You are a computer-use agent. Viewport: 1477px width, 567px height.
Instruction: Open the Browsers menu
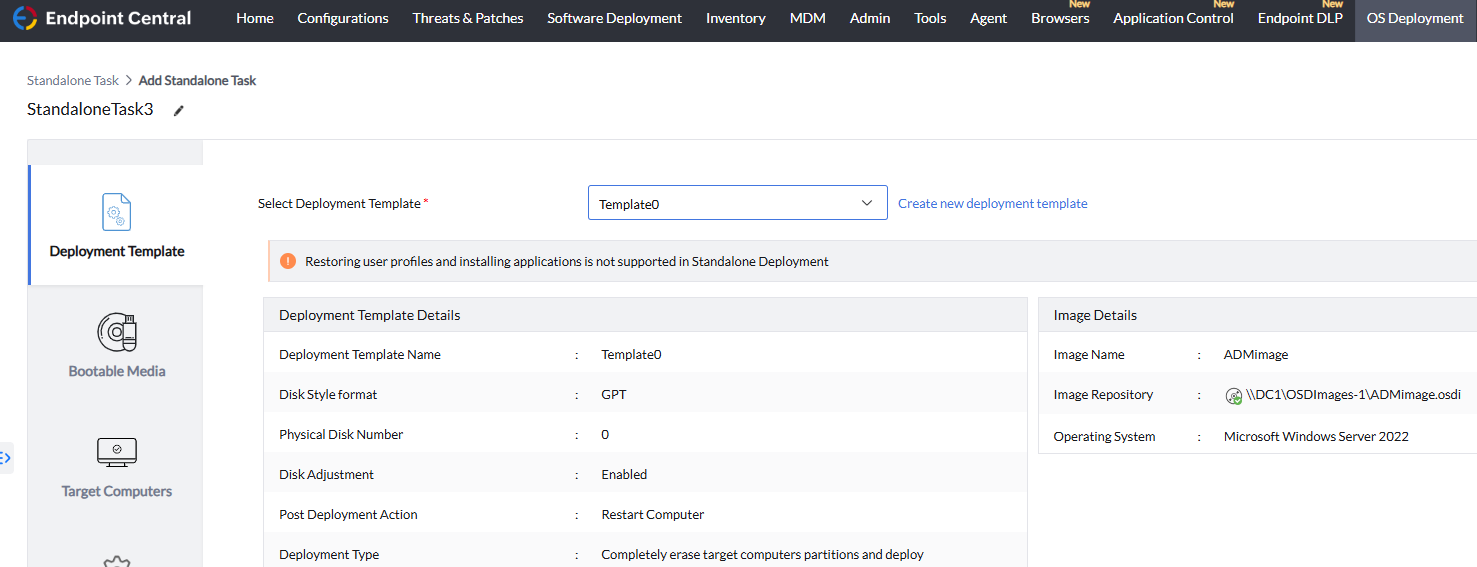coord(1060,18)
